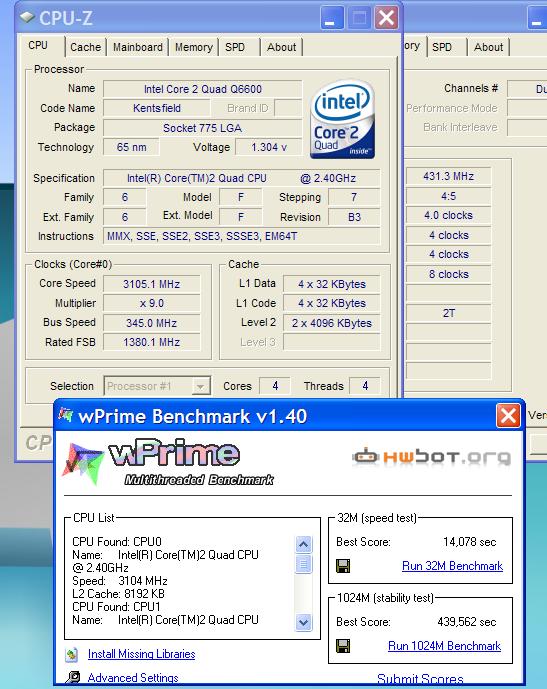Click the 32M best score 14,078 sec
Viewport: 547px width, 689px height.
pyautogui.click(x=469, y=542)
